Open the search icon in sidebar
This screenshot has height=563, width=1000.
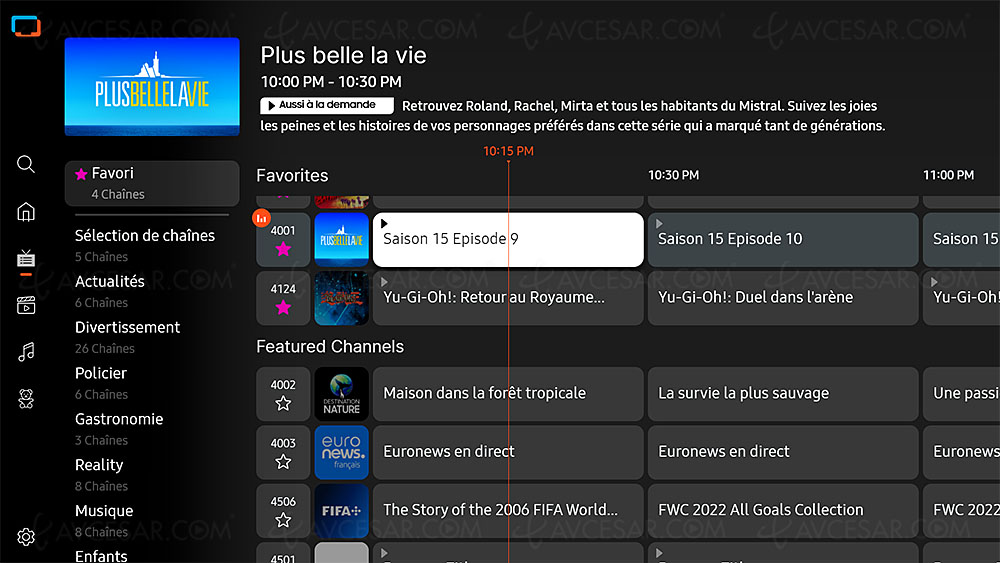(x=26, y=165)
